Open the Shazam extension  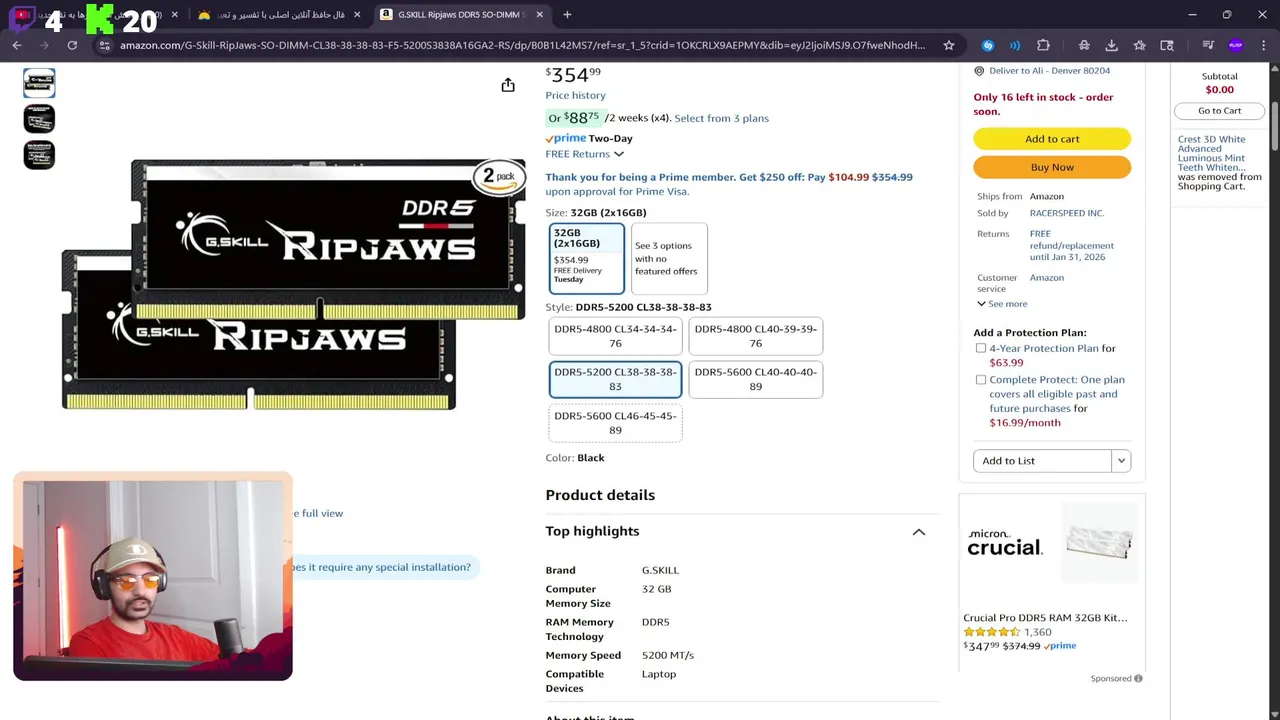(x=988, y=45)
